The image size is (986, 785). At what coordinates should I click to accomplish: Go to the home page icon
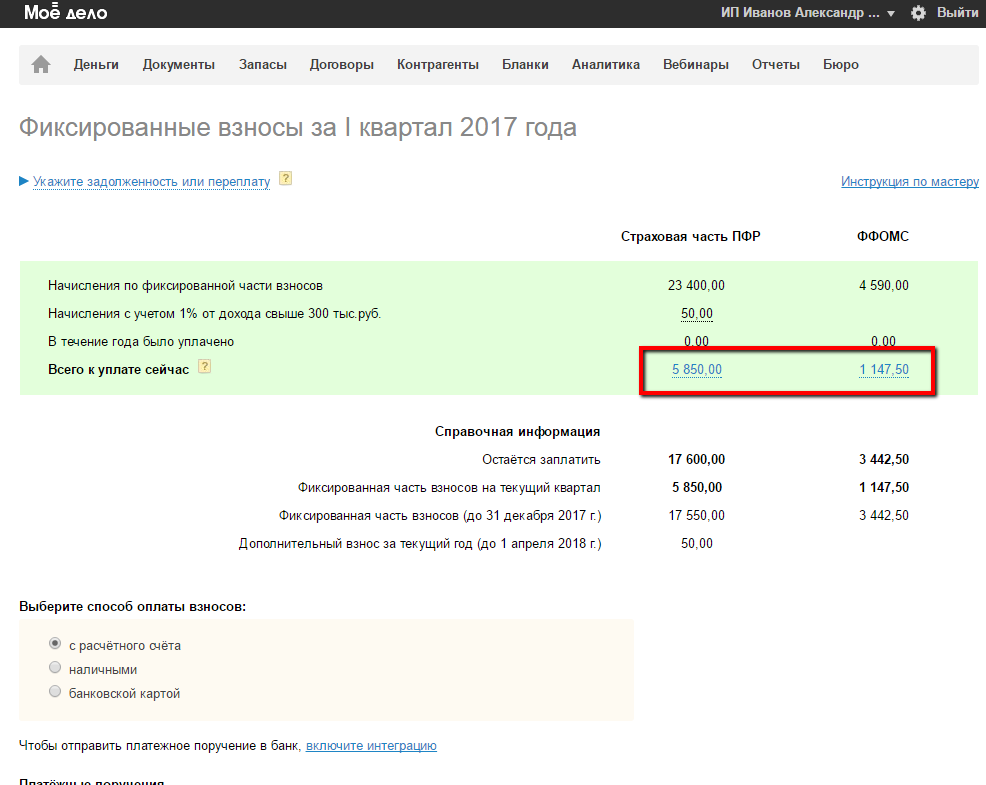[41, 64]
